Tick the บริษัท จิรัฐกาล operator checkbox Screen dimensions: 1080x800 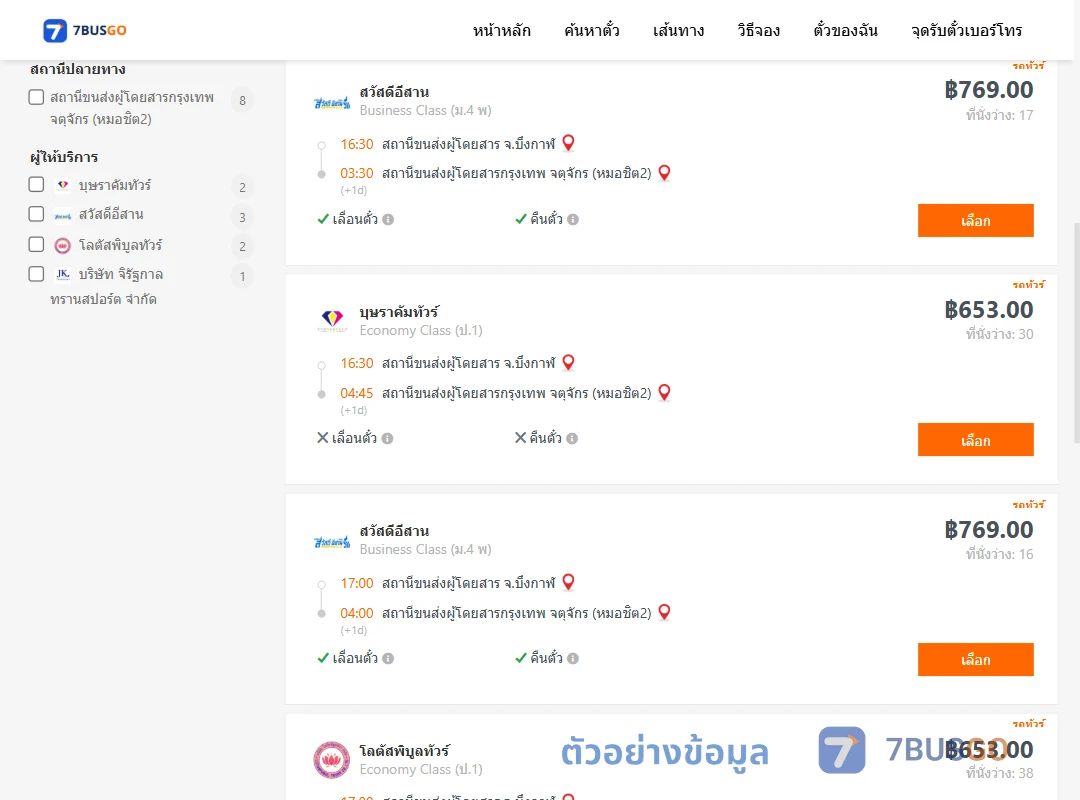click(x=37, y=274)
